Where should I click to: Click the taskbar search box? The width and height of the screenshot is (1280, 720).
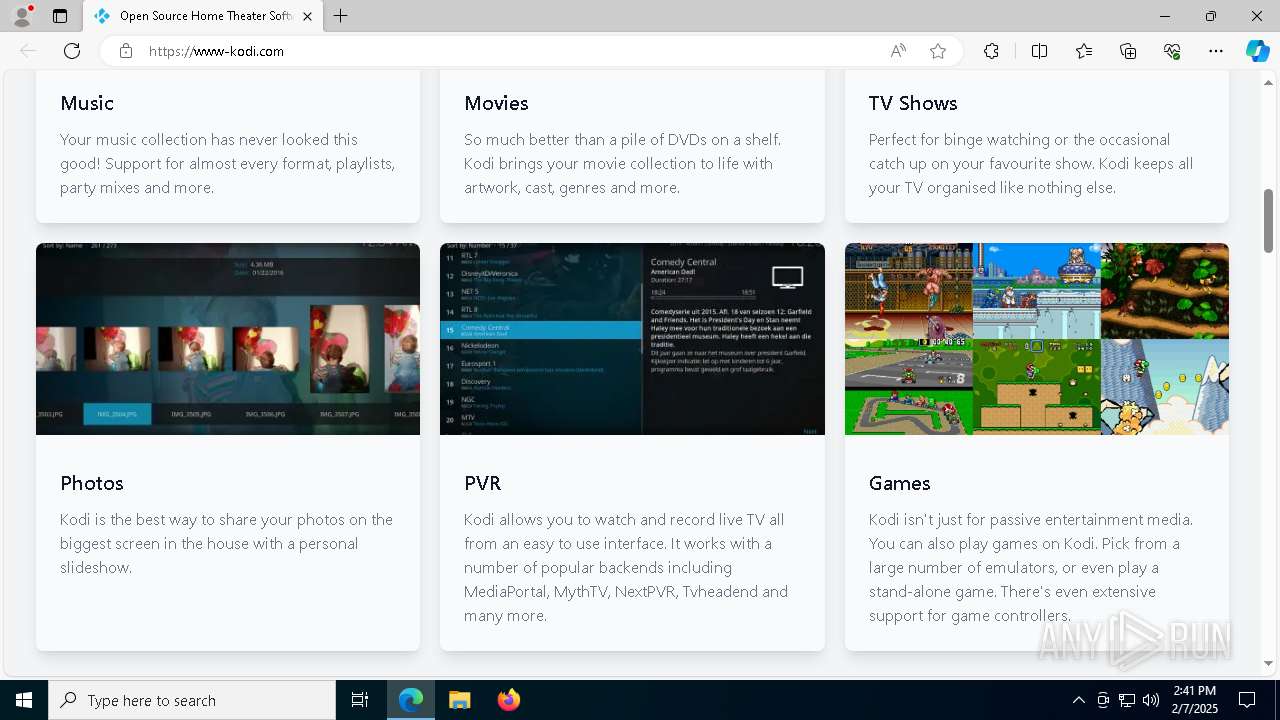[x=192, y=700]
